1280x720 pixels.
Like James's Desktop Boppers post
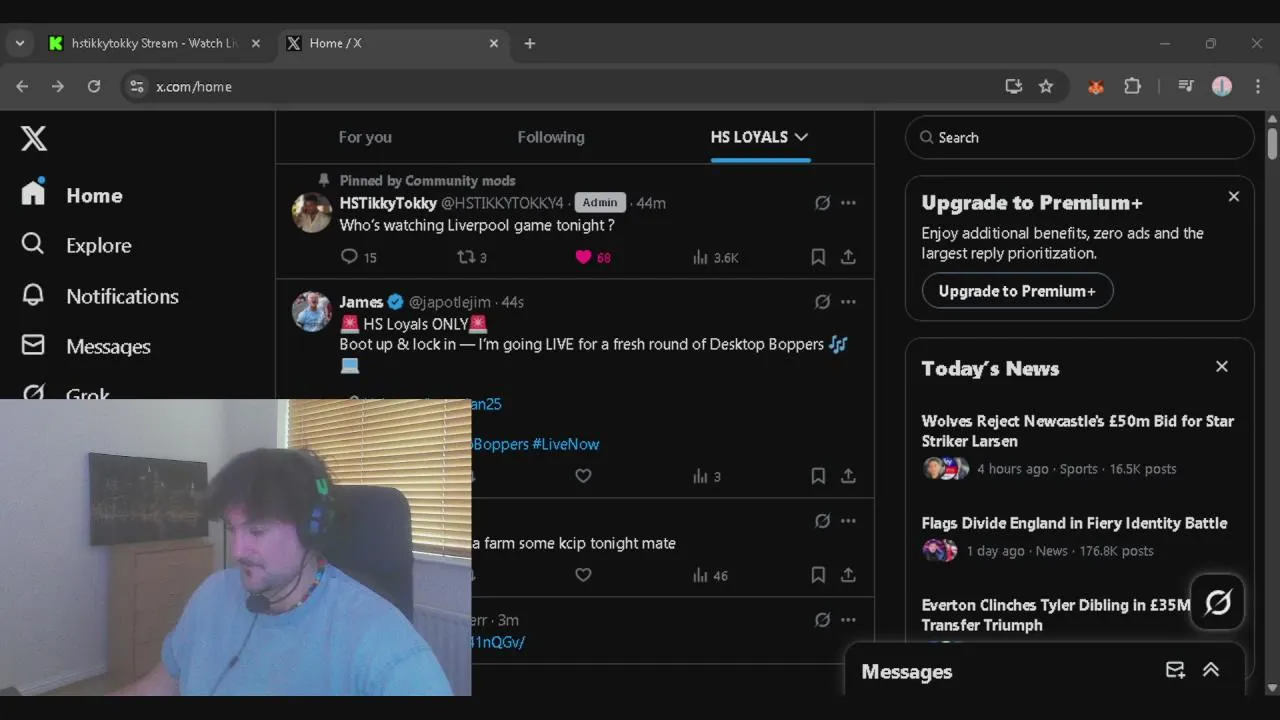point(583,476)
